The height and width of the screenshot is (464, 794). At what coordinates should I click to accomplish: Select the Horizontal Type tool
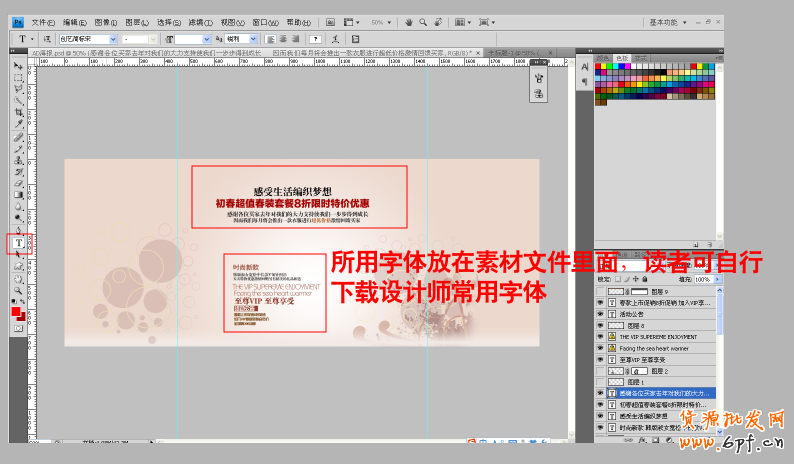click(18, 242)
